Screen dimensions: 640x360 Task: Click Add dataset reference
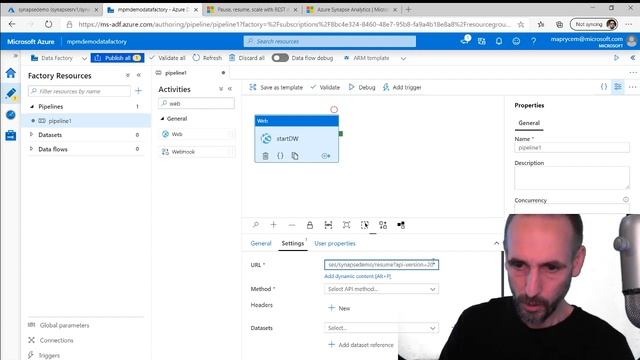point(361,345)
